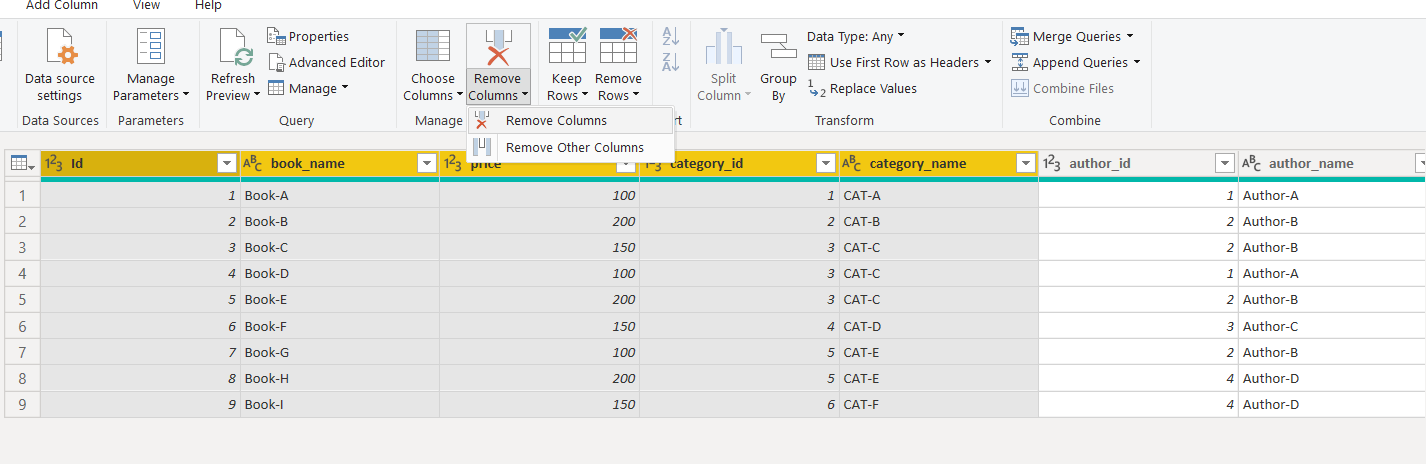Switch to the View ribbon tab
The image size is (1426, 464).
[x=146, y=6]
